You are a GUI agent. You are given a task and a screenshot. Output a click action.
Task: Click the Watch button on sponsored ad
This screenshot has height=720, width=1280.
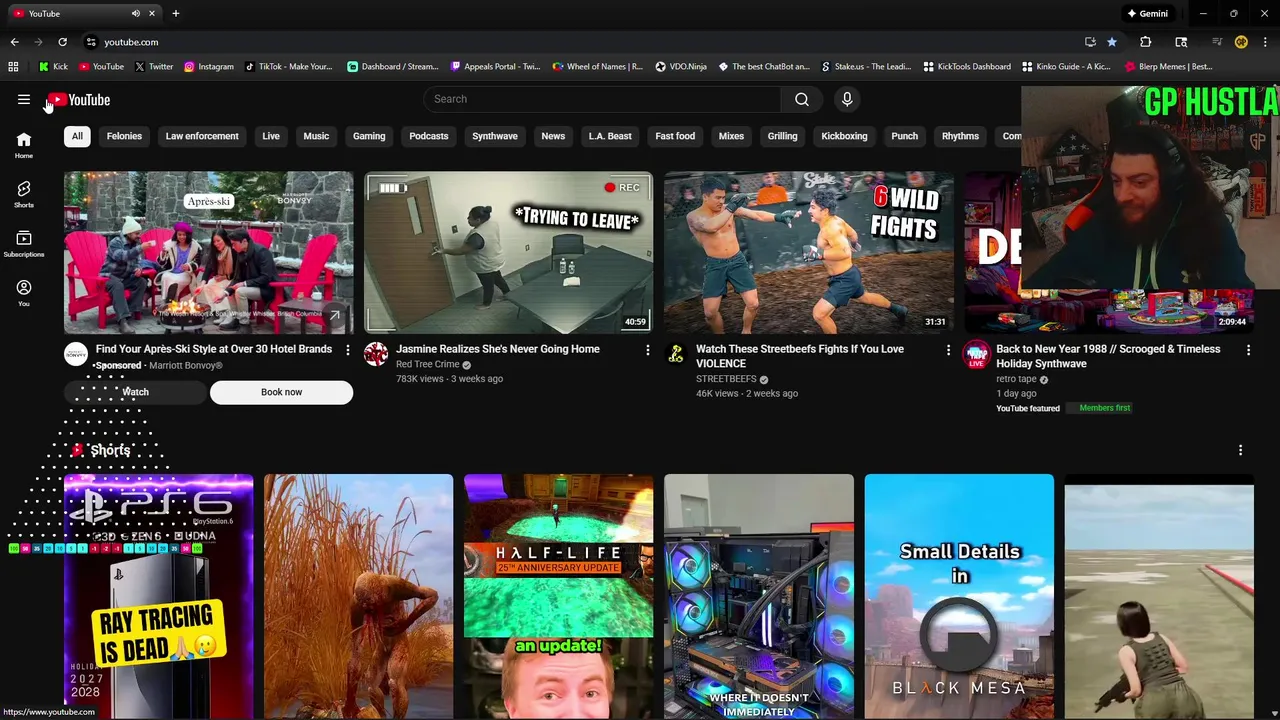coord(135,392)
